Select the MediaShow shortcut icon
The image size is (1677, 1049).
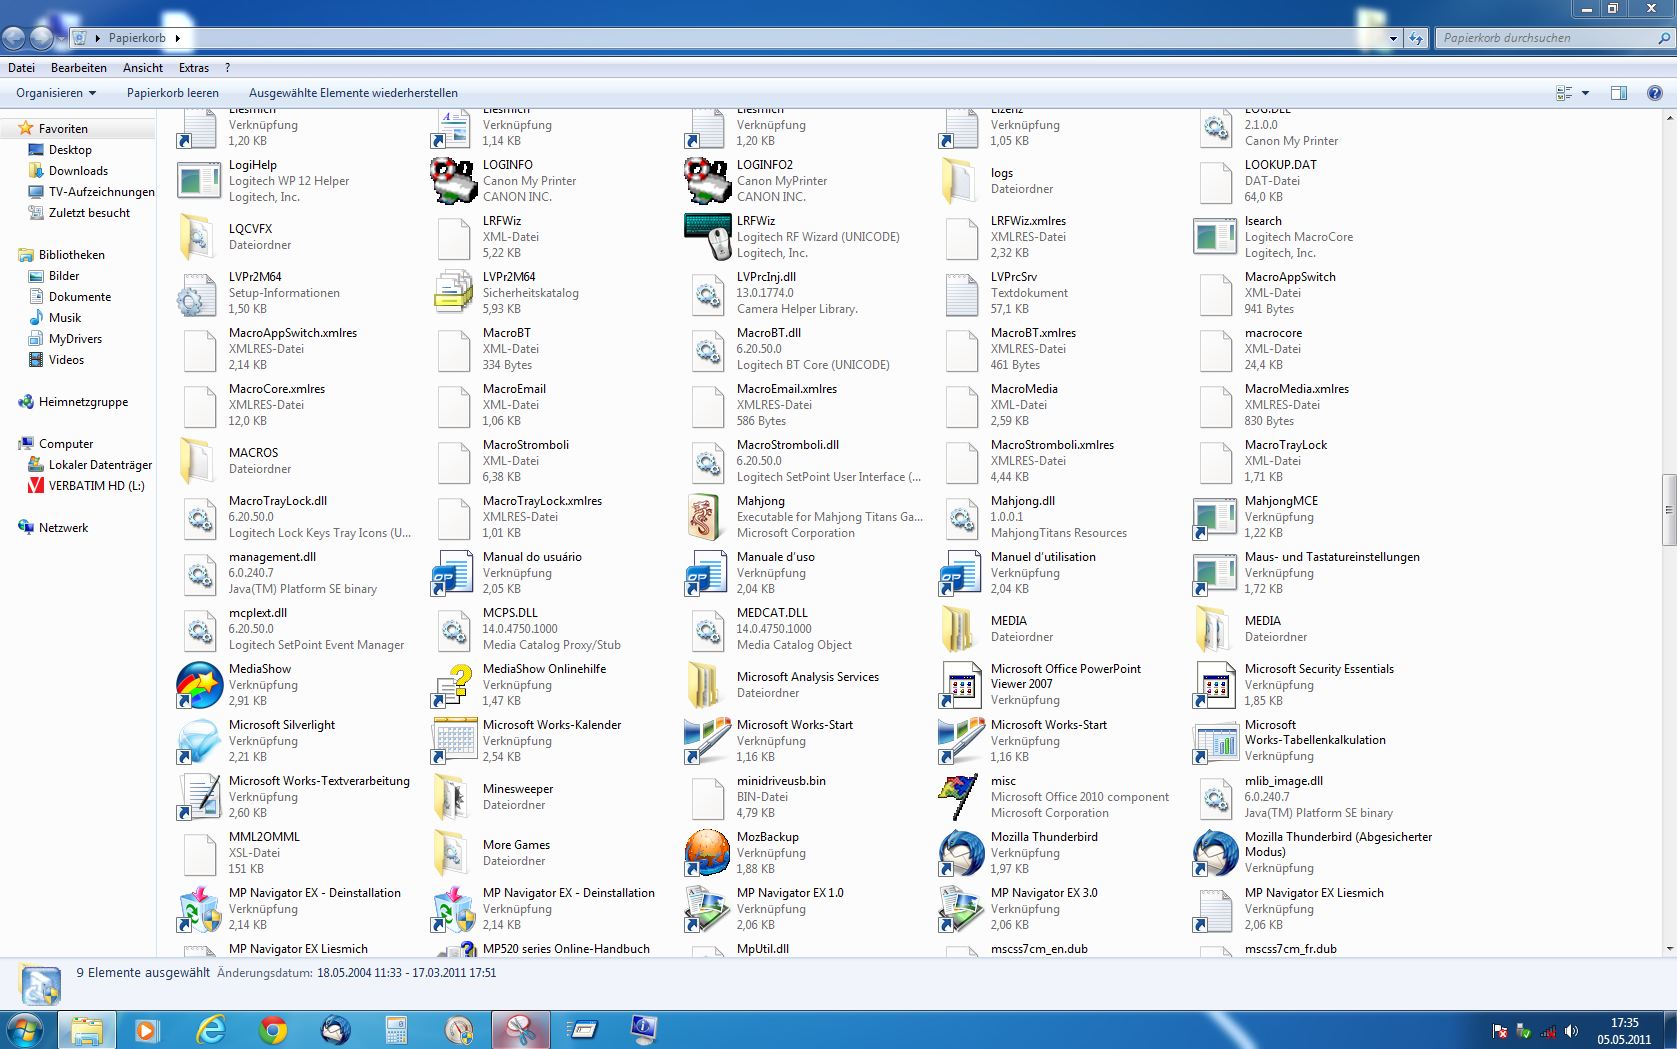coord(199,685)
